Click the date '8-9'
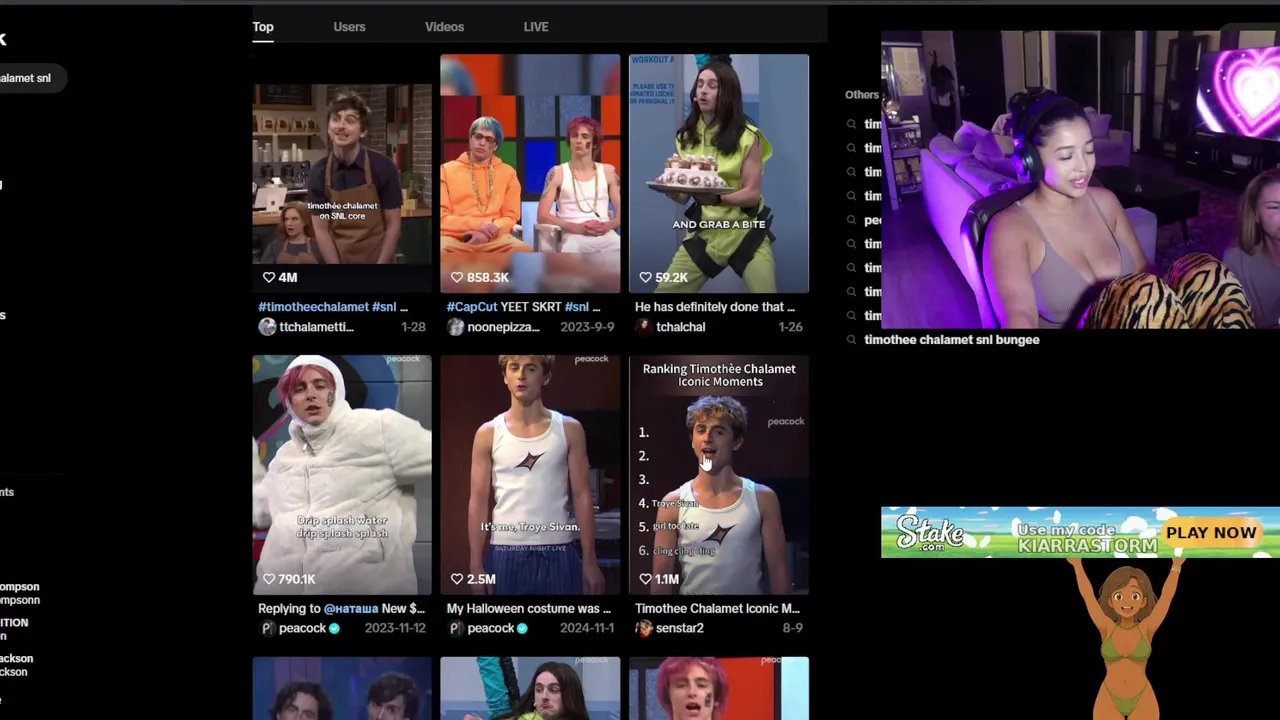Screen dimensions: 1280x720 click(x=793, y=628)
